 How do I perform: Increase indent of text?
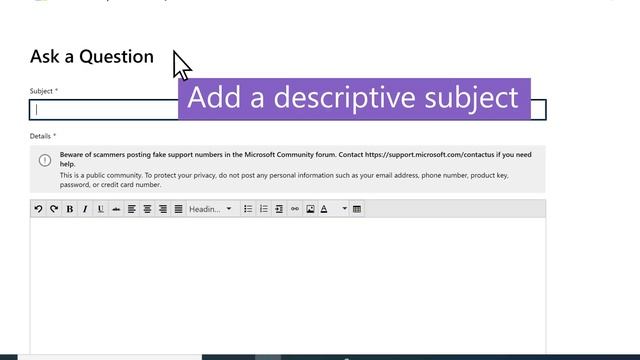point(279,209)
